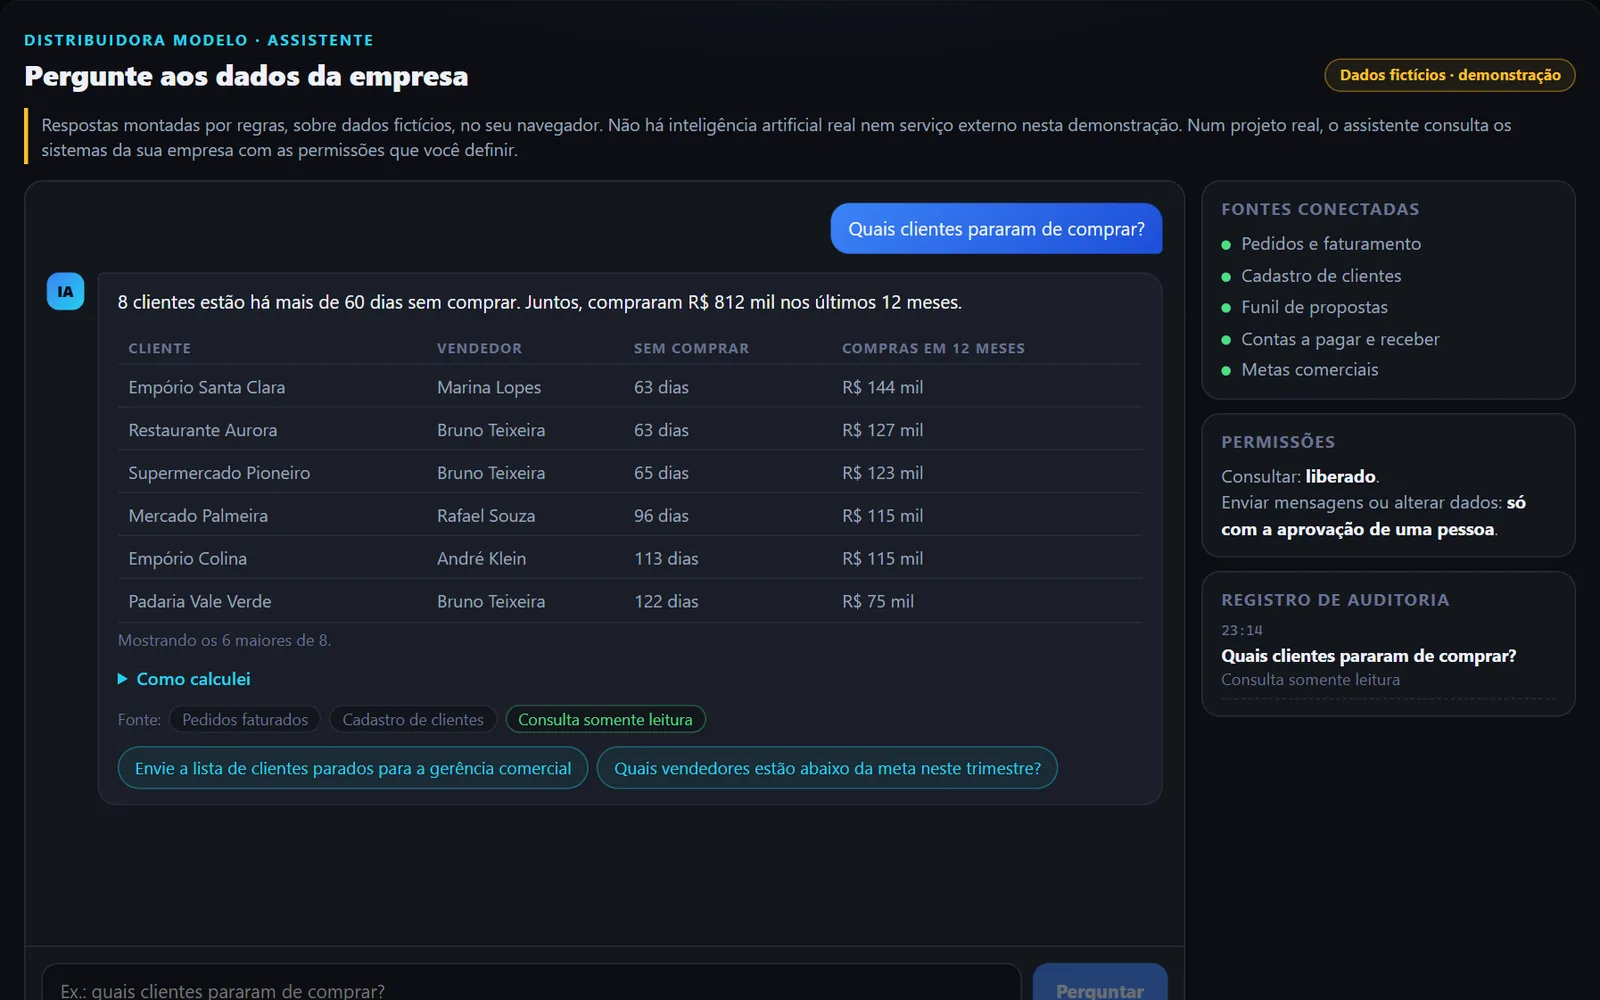This screenshot has height=1000, width=1600.
Task: Click 'Metas comerciais' source
Action: click(x=1309, y=370)
